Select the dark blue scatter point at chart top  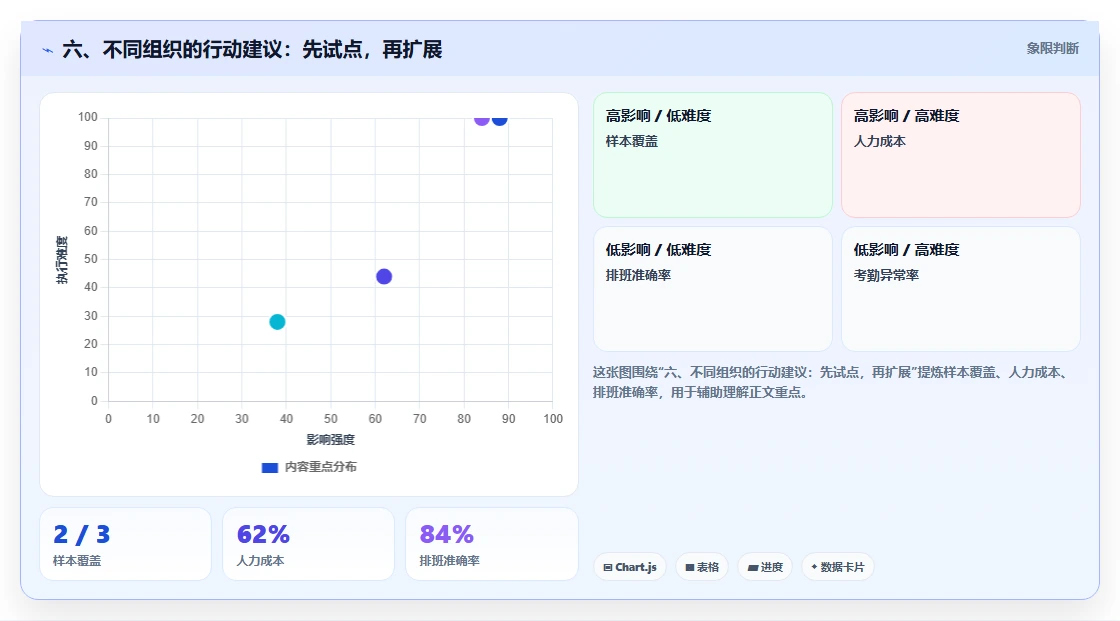pos(499,119)
